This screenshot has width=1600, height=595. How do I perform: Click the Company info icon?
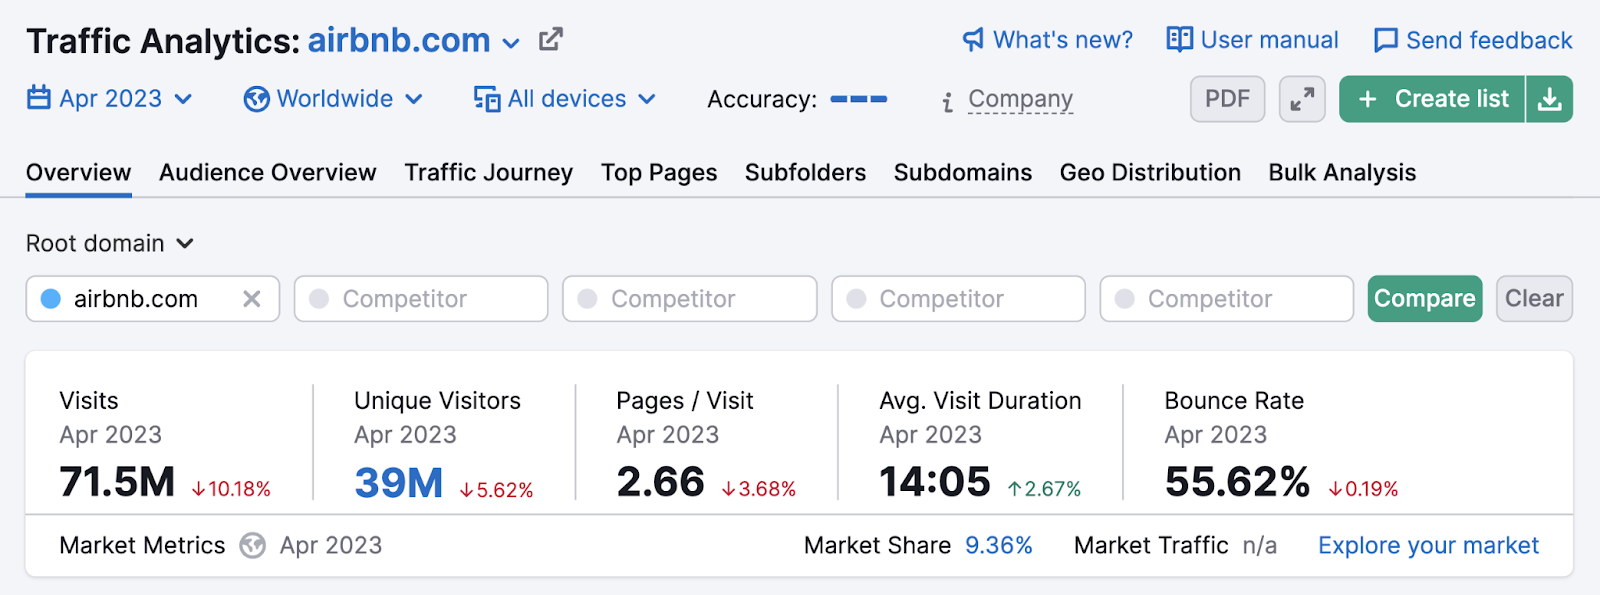pyautogui.click(x=947, y=101)
